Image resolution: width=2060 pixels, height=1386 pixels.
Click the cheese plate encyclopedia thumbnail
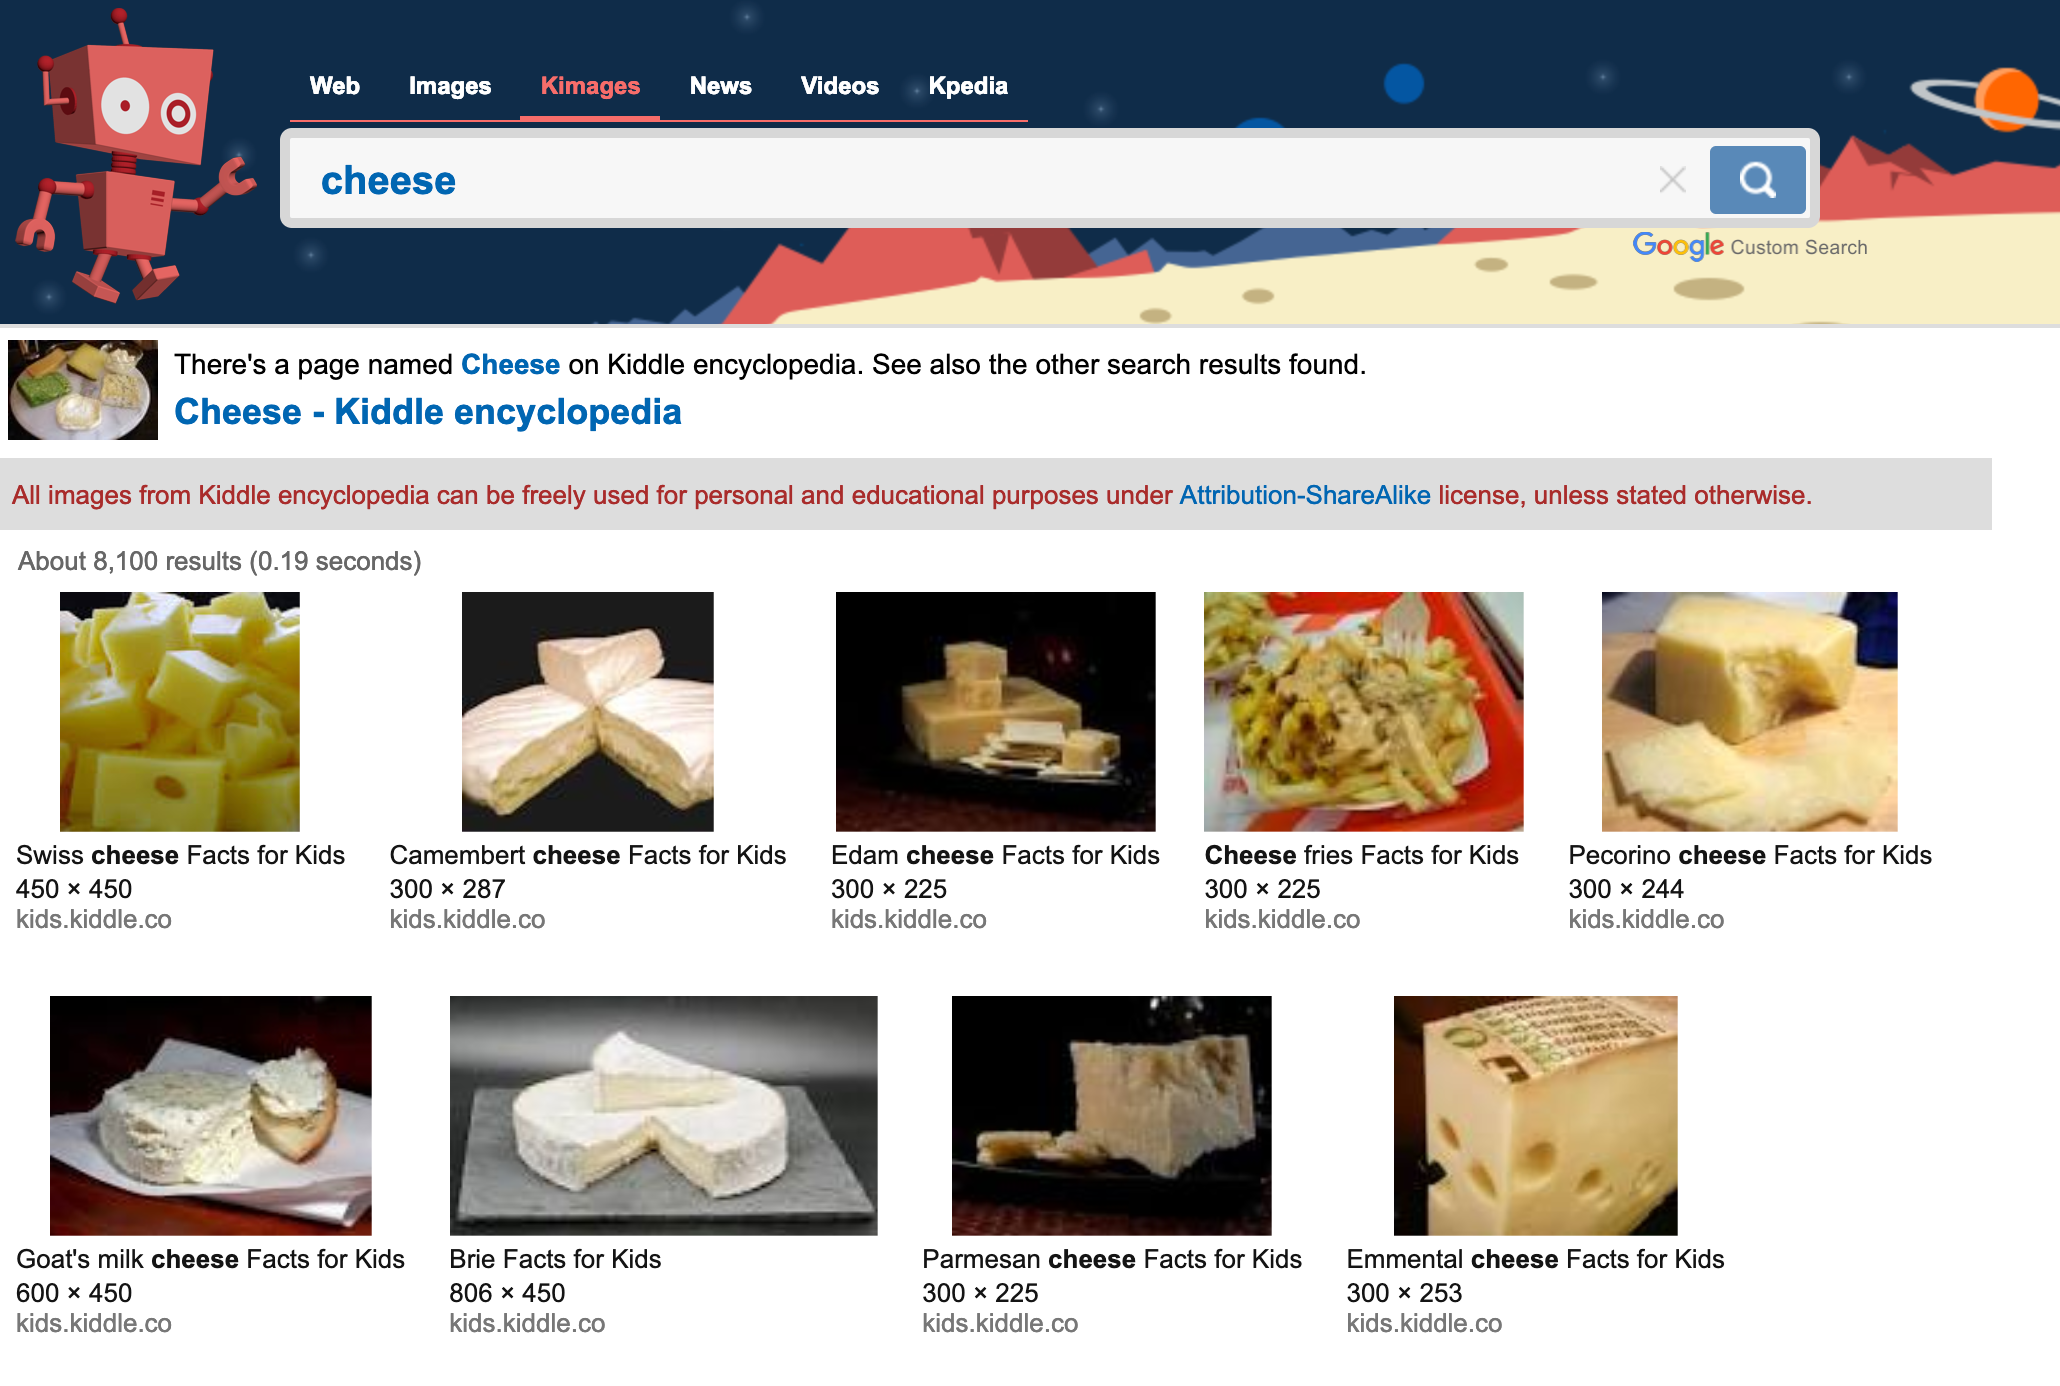coord(83,390)
